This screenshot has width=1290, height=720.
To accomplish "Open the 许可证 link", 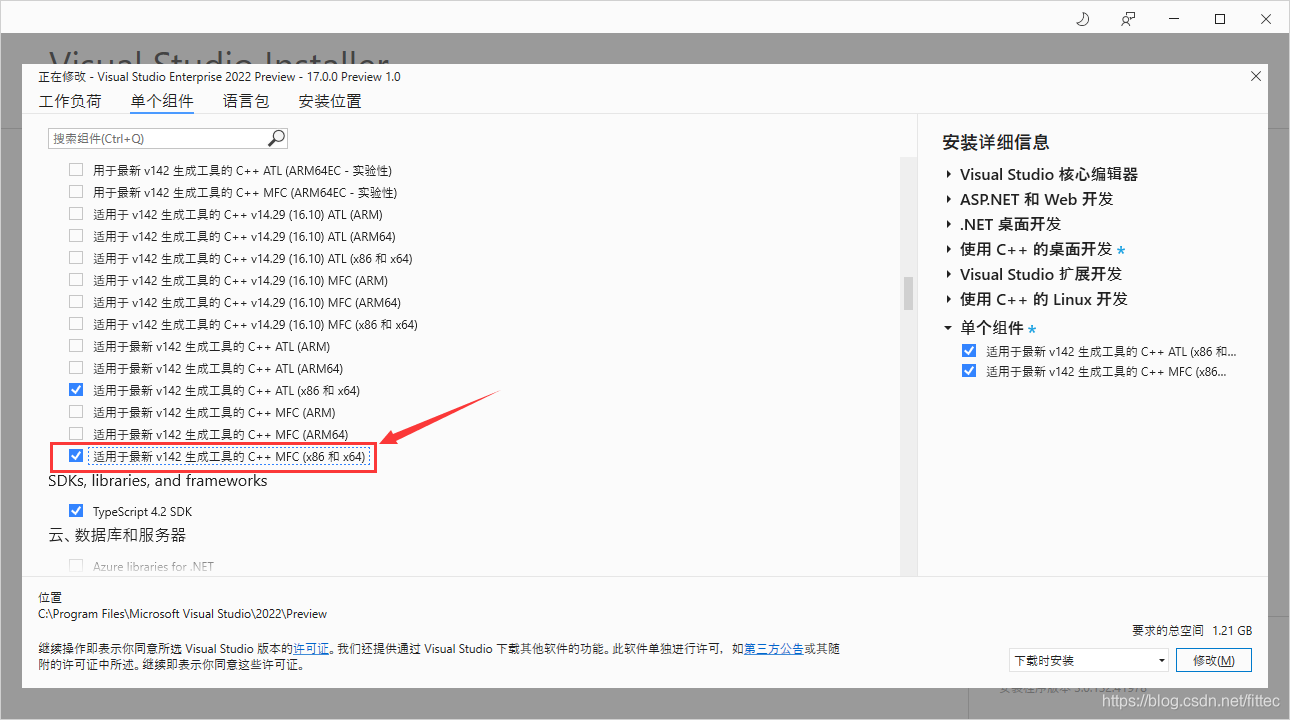I will tap(311, 649).
